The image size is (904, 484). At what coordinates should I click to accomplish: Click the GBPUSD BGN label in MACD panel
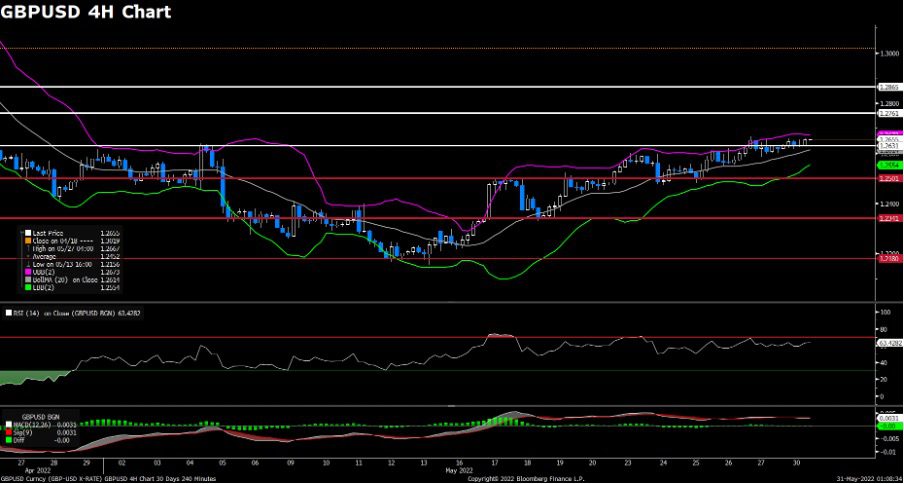tap(40, 416)
